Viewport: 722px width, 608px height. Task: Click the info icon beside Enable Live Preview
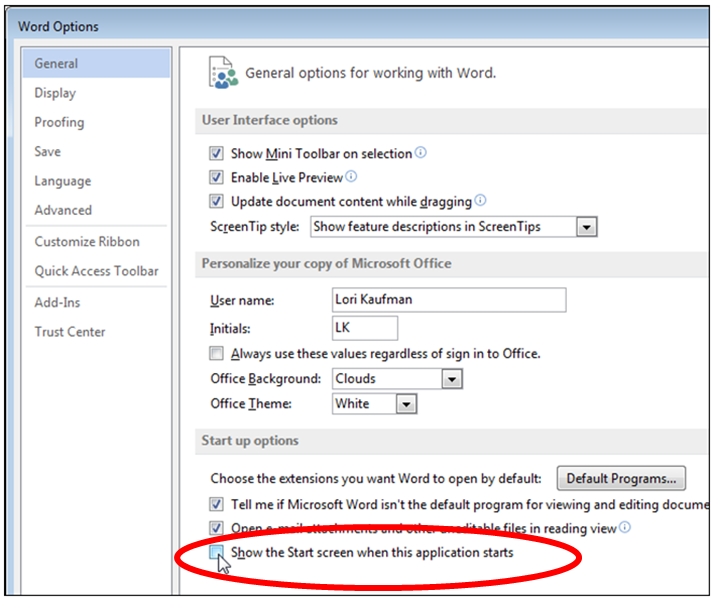(x=351, y=177)
